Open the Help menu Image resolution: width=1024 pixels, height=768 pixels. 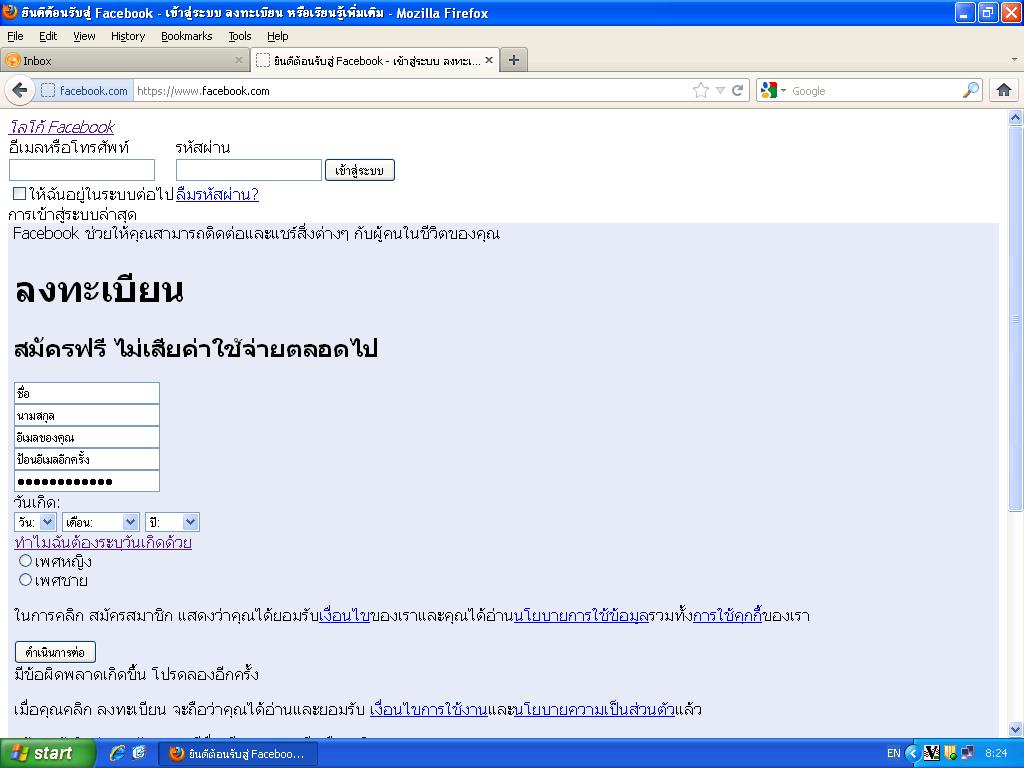pos(278,36)
